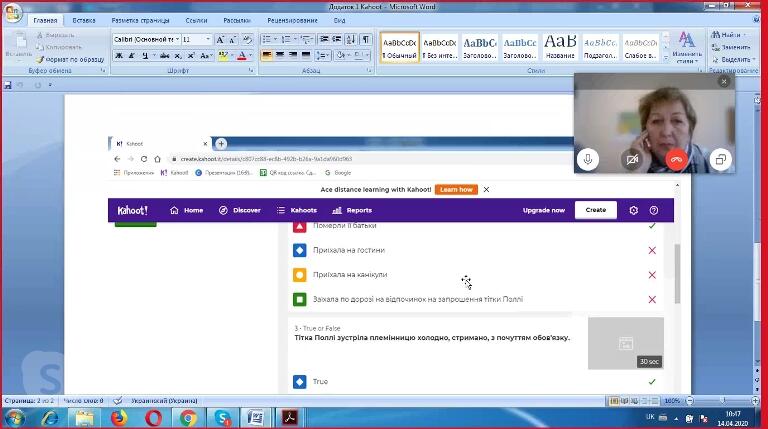The width and height of the screenshot is (768, 429).
Task: Click Найти in the editing group
Action: [728, 35]
